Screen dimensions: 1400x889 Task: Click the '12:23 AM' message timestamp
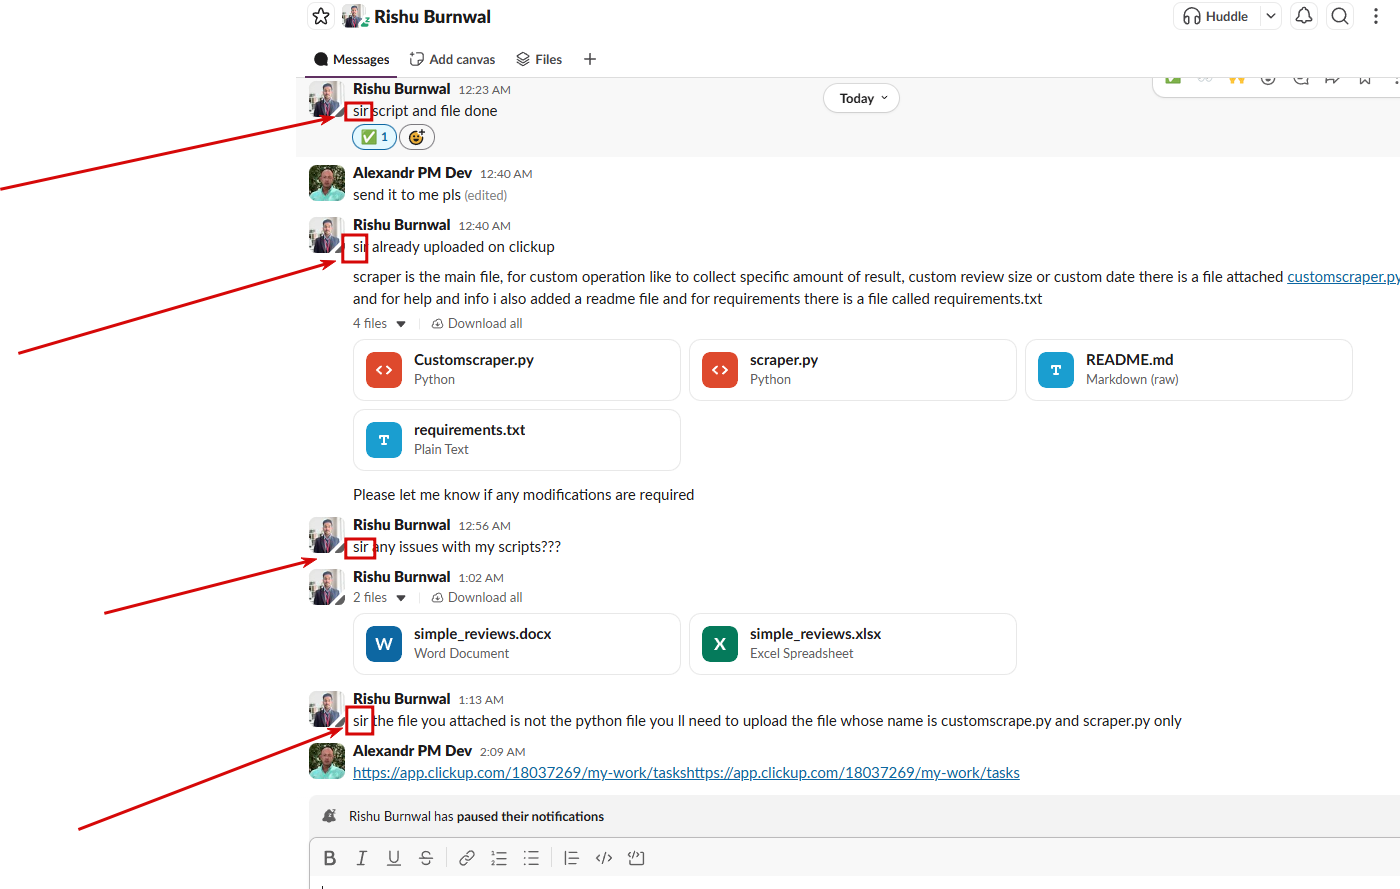[485, 90]
